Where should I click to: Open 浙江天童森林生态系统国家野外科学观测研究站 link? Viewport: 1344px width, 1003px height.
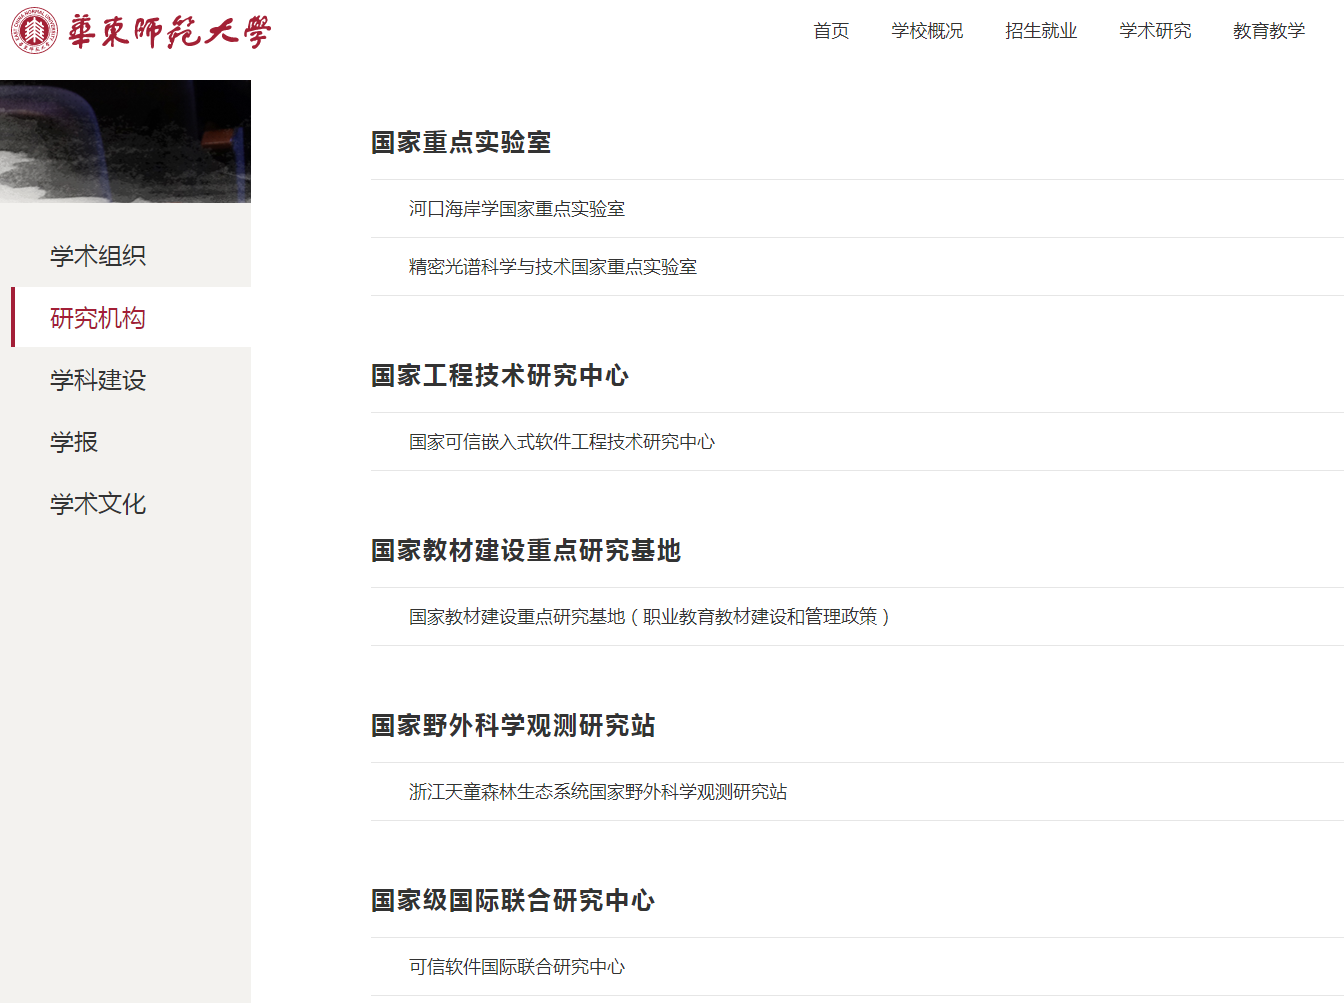pos(596,792)
